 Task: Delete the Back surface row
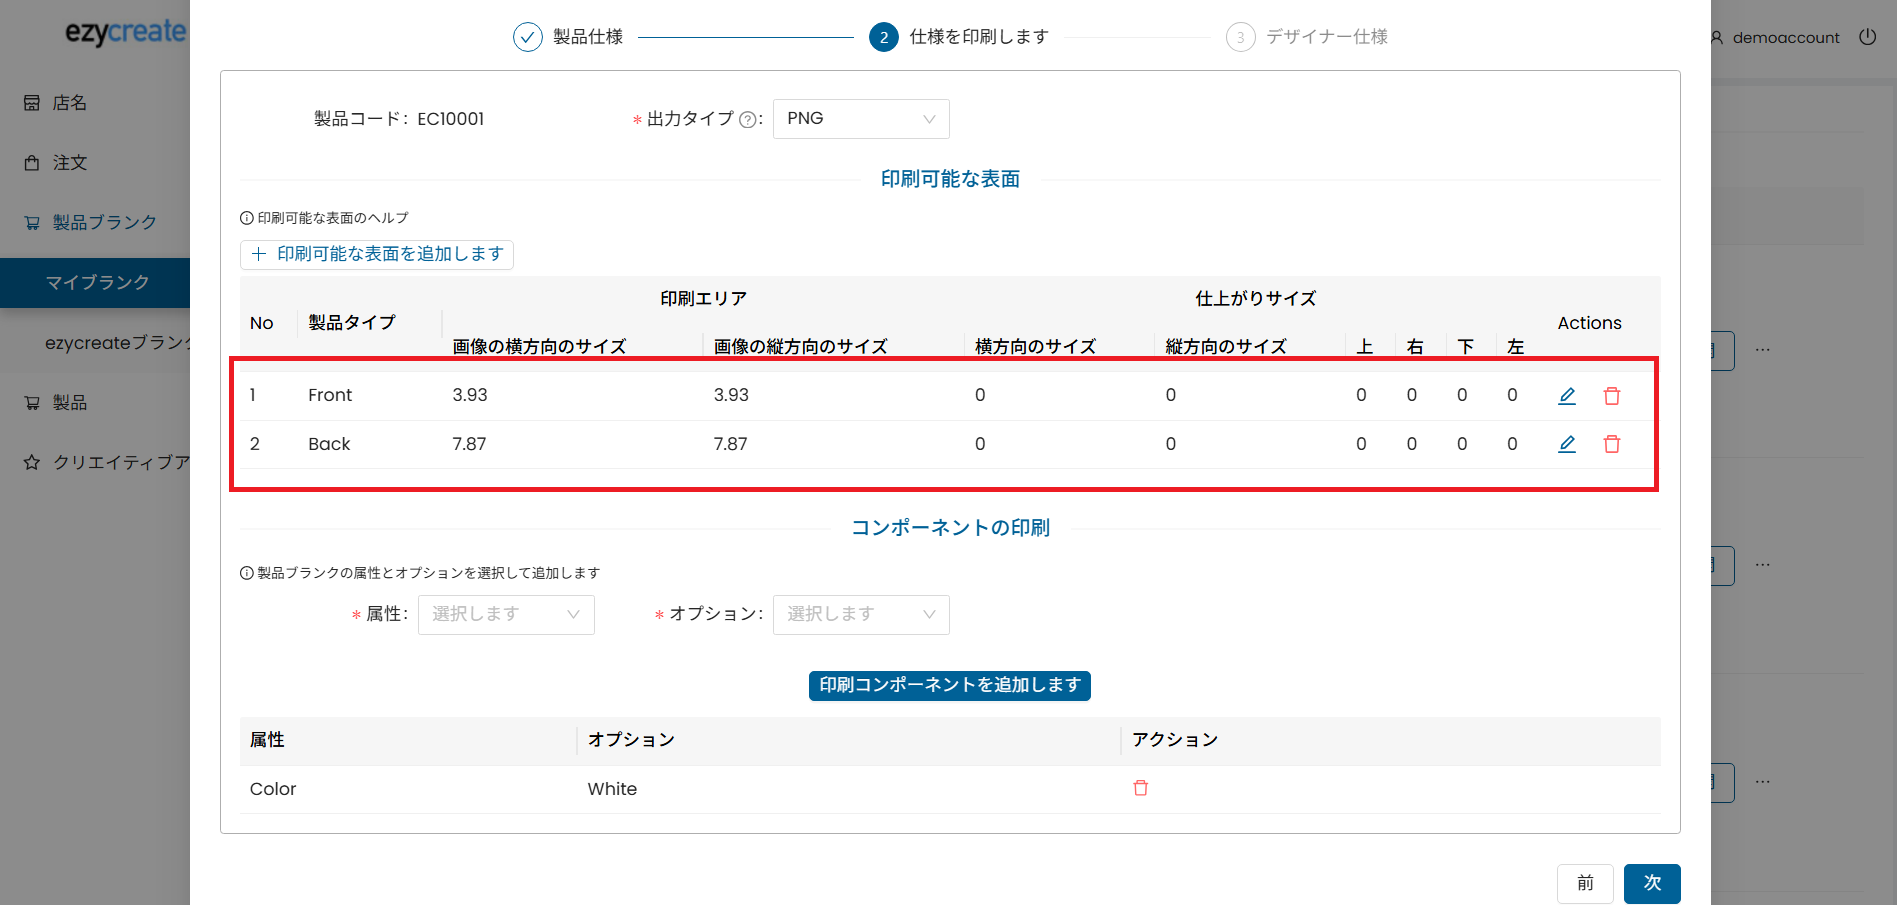click(1611, 444)
